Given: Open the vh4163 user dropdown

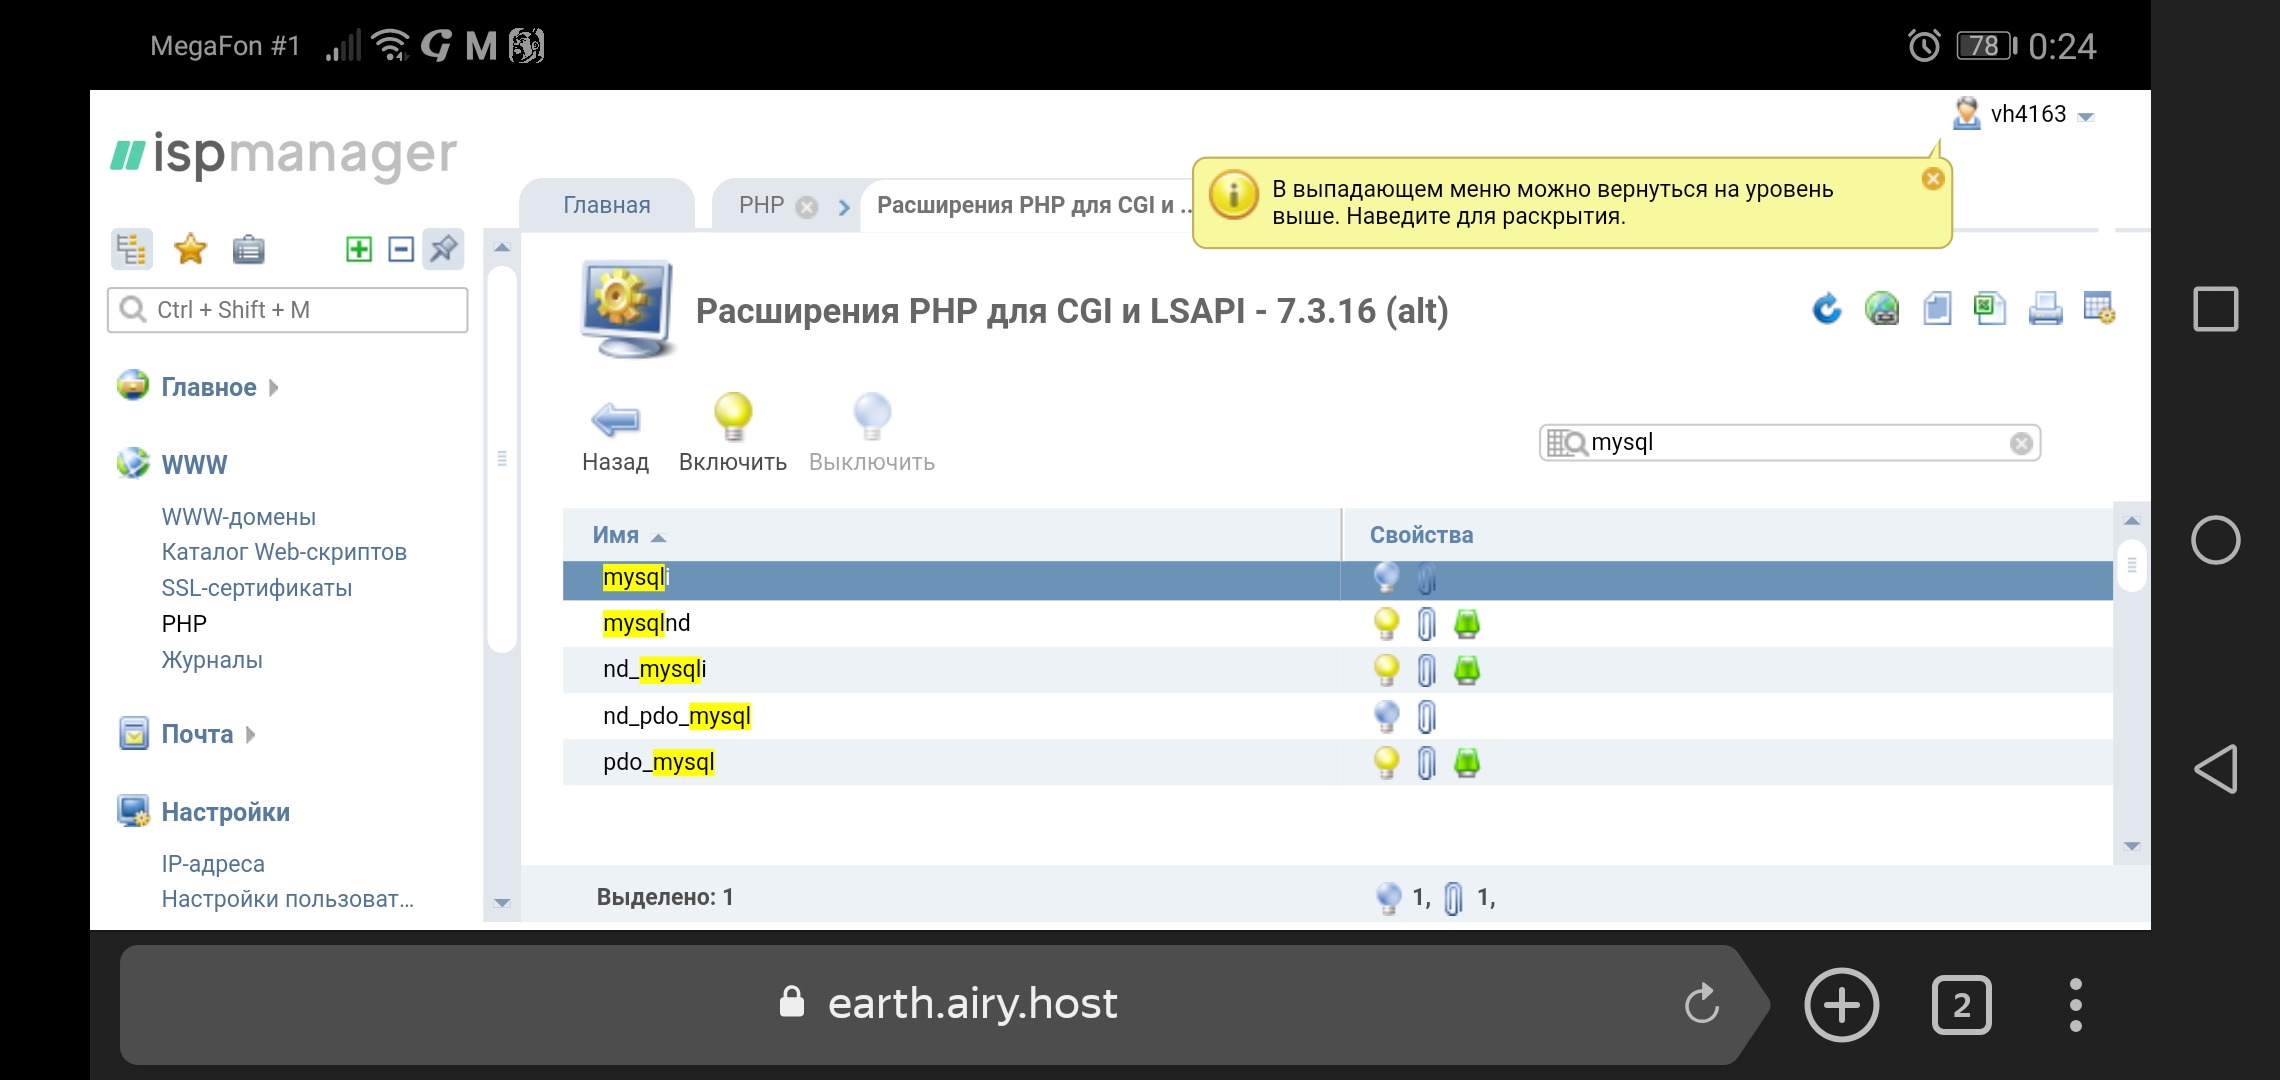Looking at the screenshot, I should (2027, 115).
